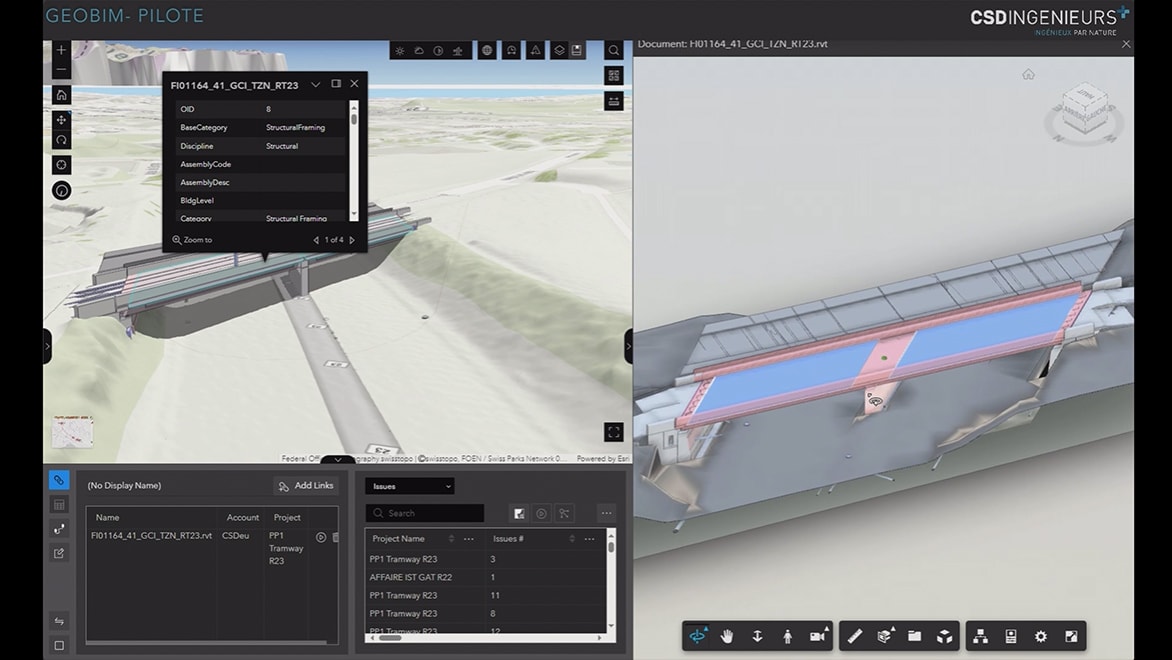
Task: Open the Issues dropdown
Action: point(409,486)
